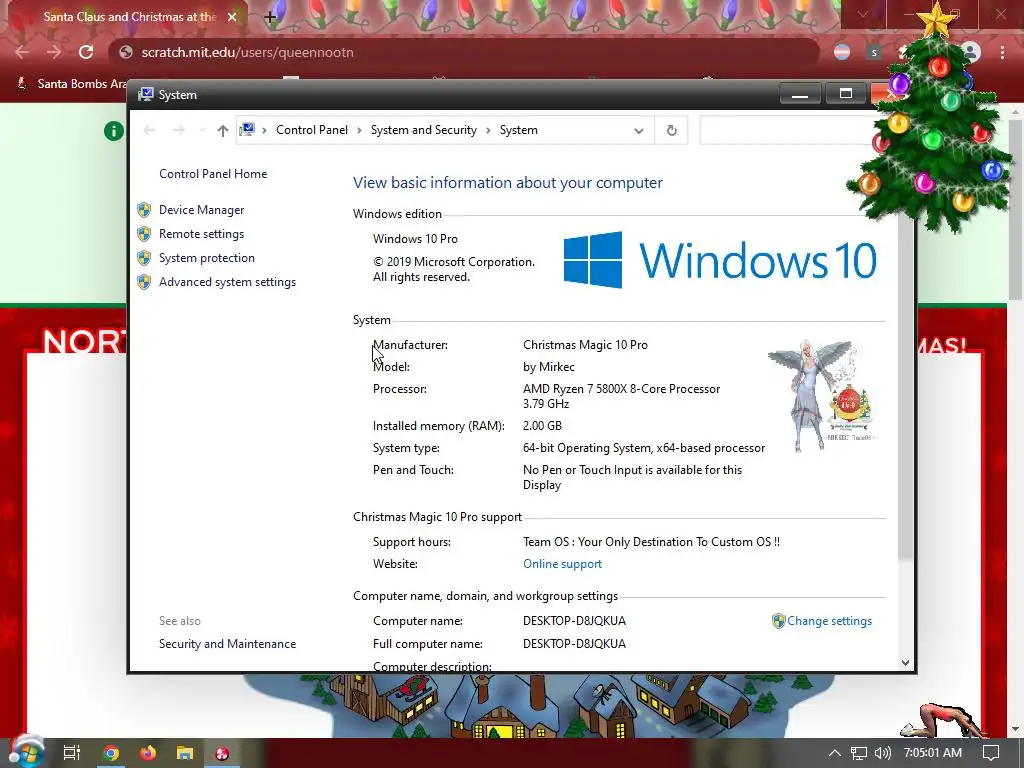
Task: Click the Christmas angel OEM logo
Action: [x=821, y=396]
